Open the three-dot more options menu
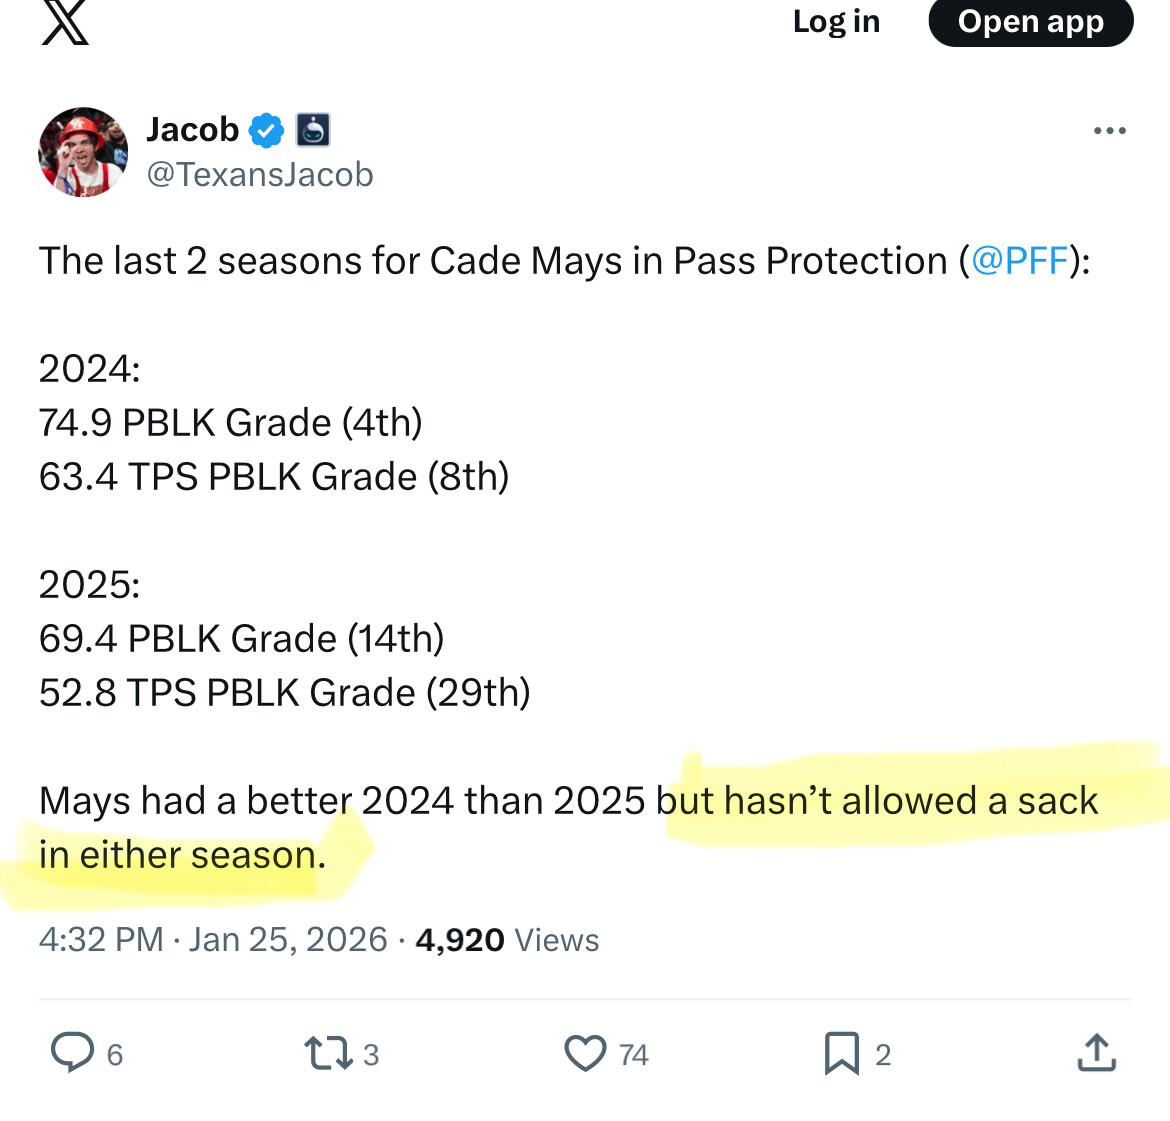1170x1121 pixels. 1109,131
